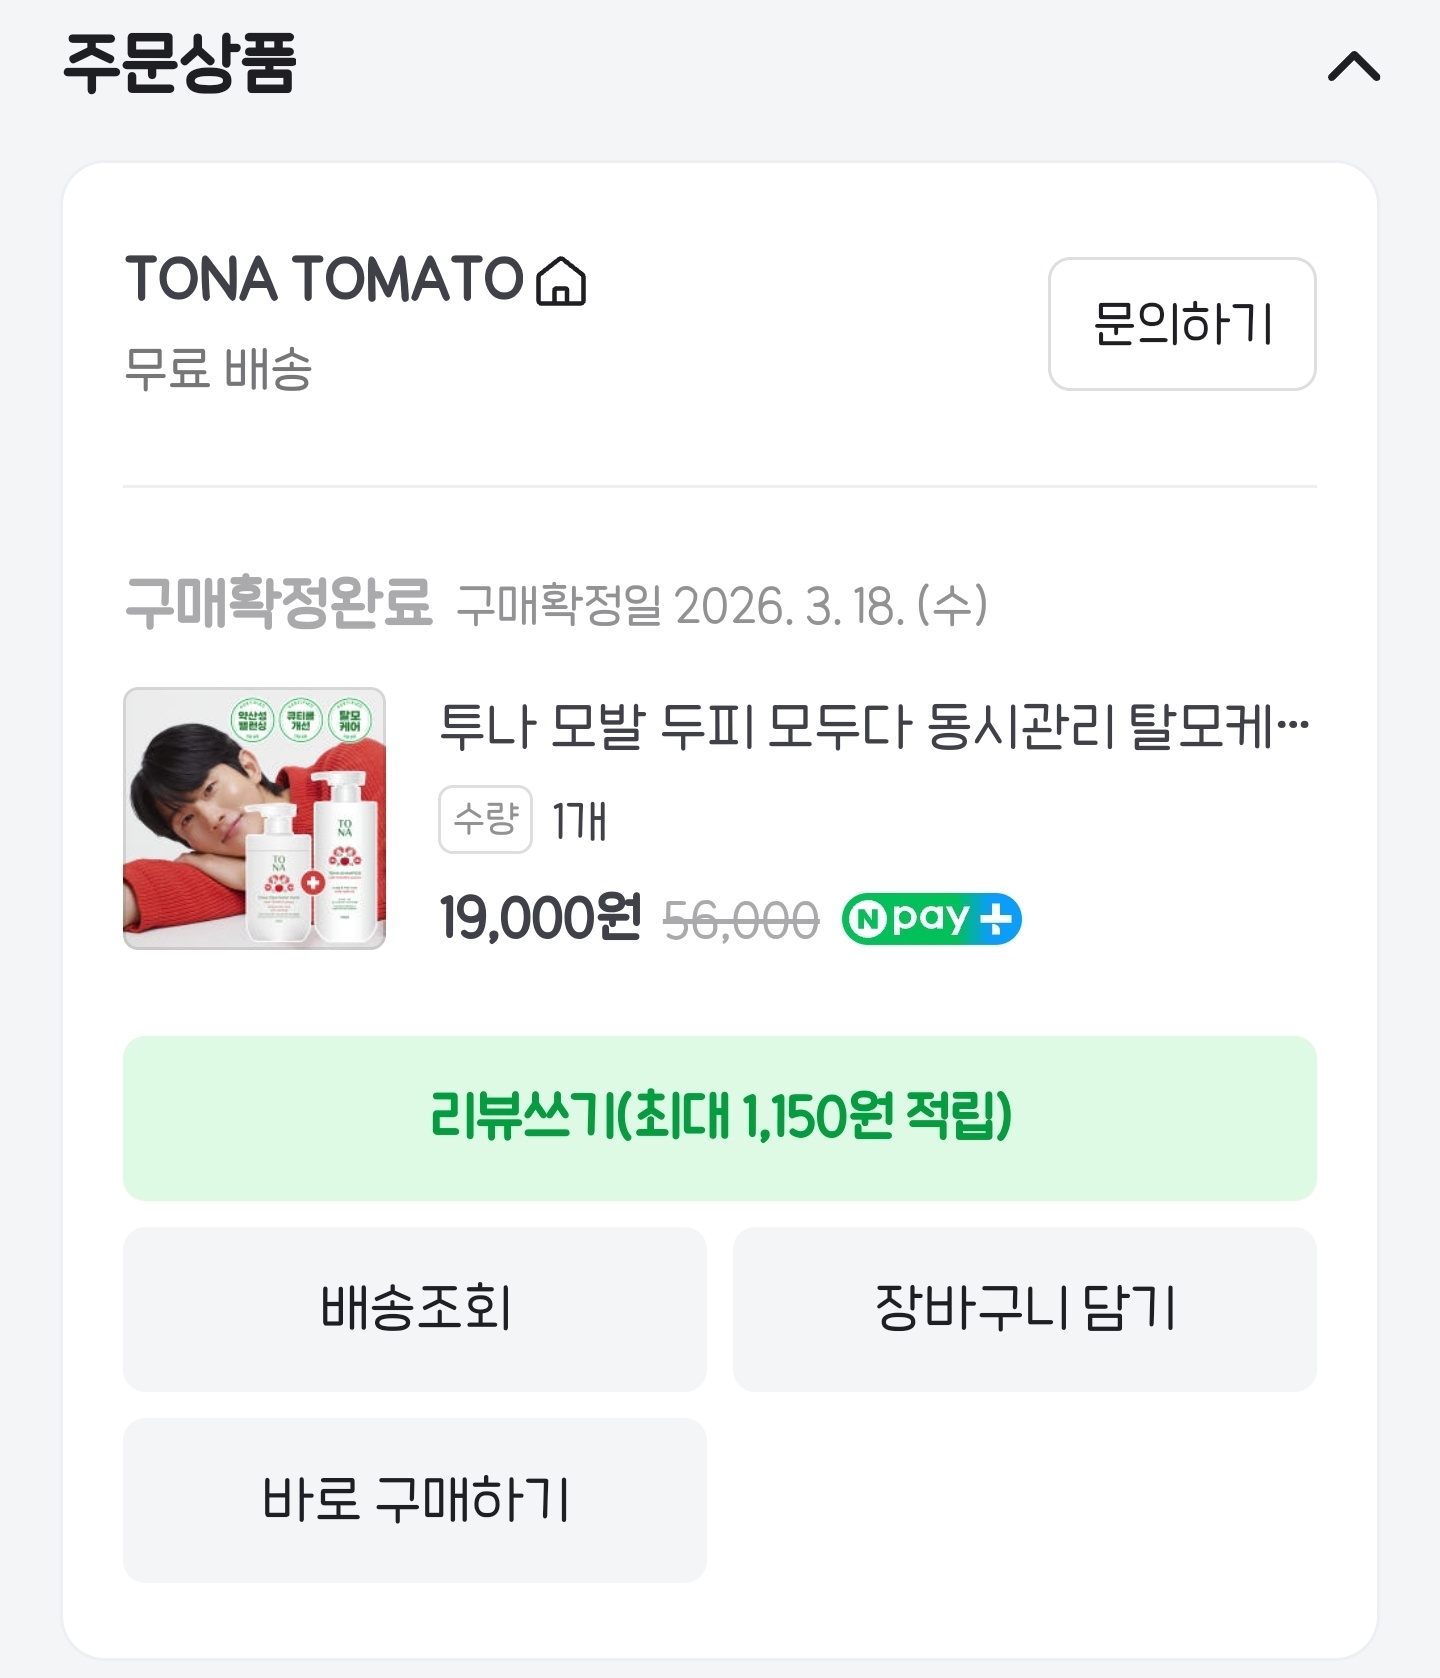Check delivery with 배송조회 button
Viewport: 1440px width, 1678px height.
tap(414, 1309)
